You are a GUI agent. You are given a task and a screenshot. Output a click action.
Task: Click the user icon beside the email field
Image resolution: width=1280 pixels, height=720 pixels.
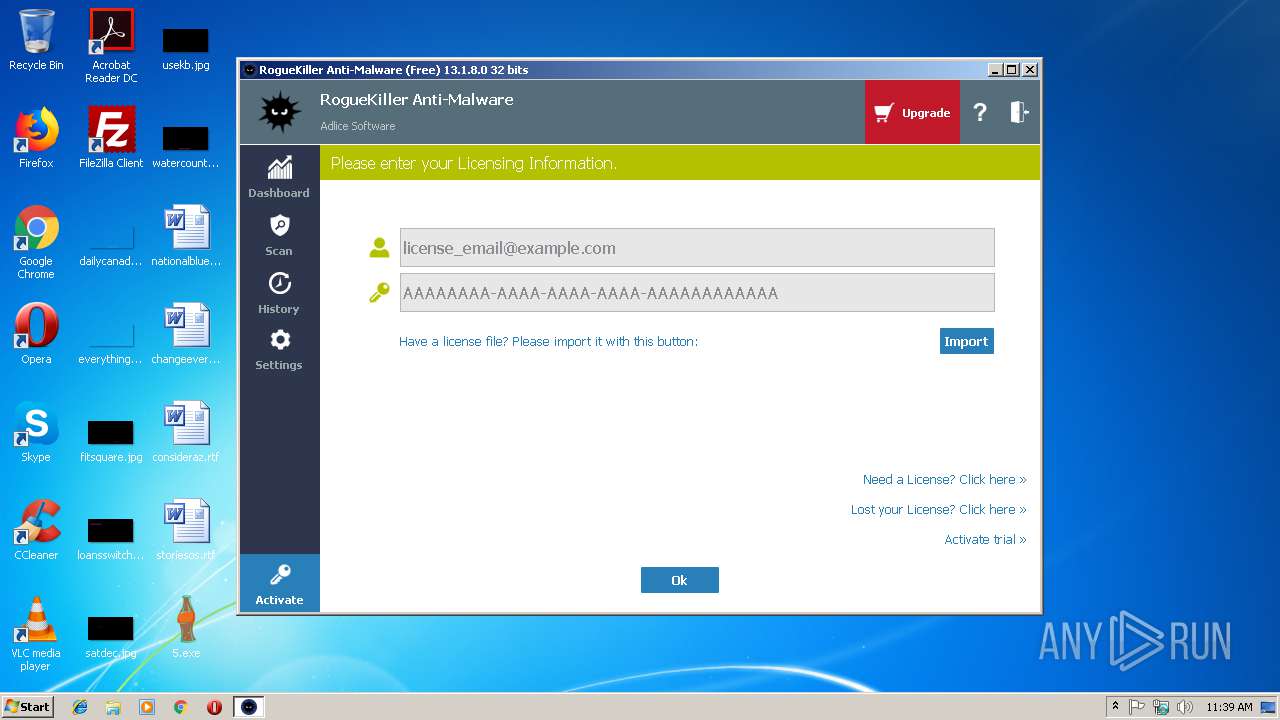point(379,248)
